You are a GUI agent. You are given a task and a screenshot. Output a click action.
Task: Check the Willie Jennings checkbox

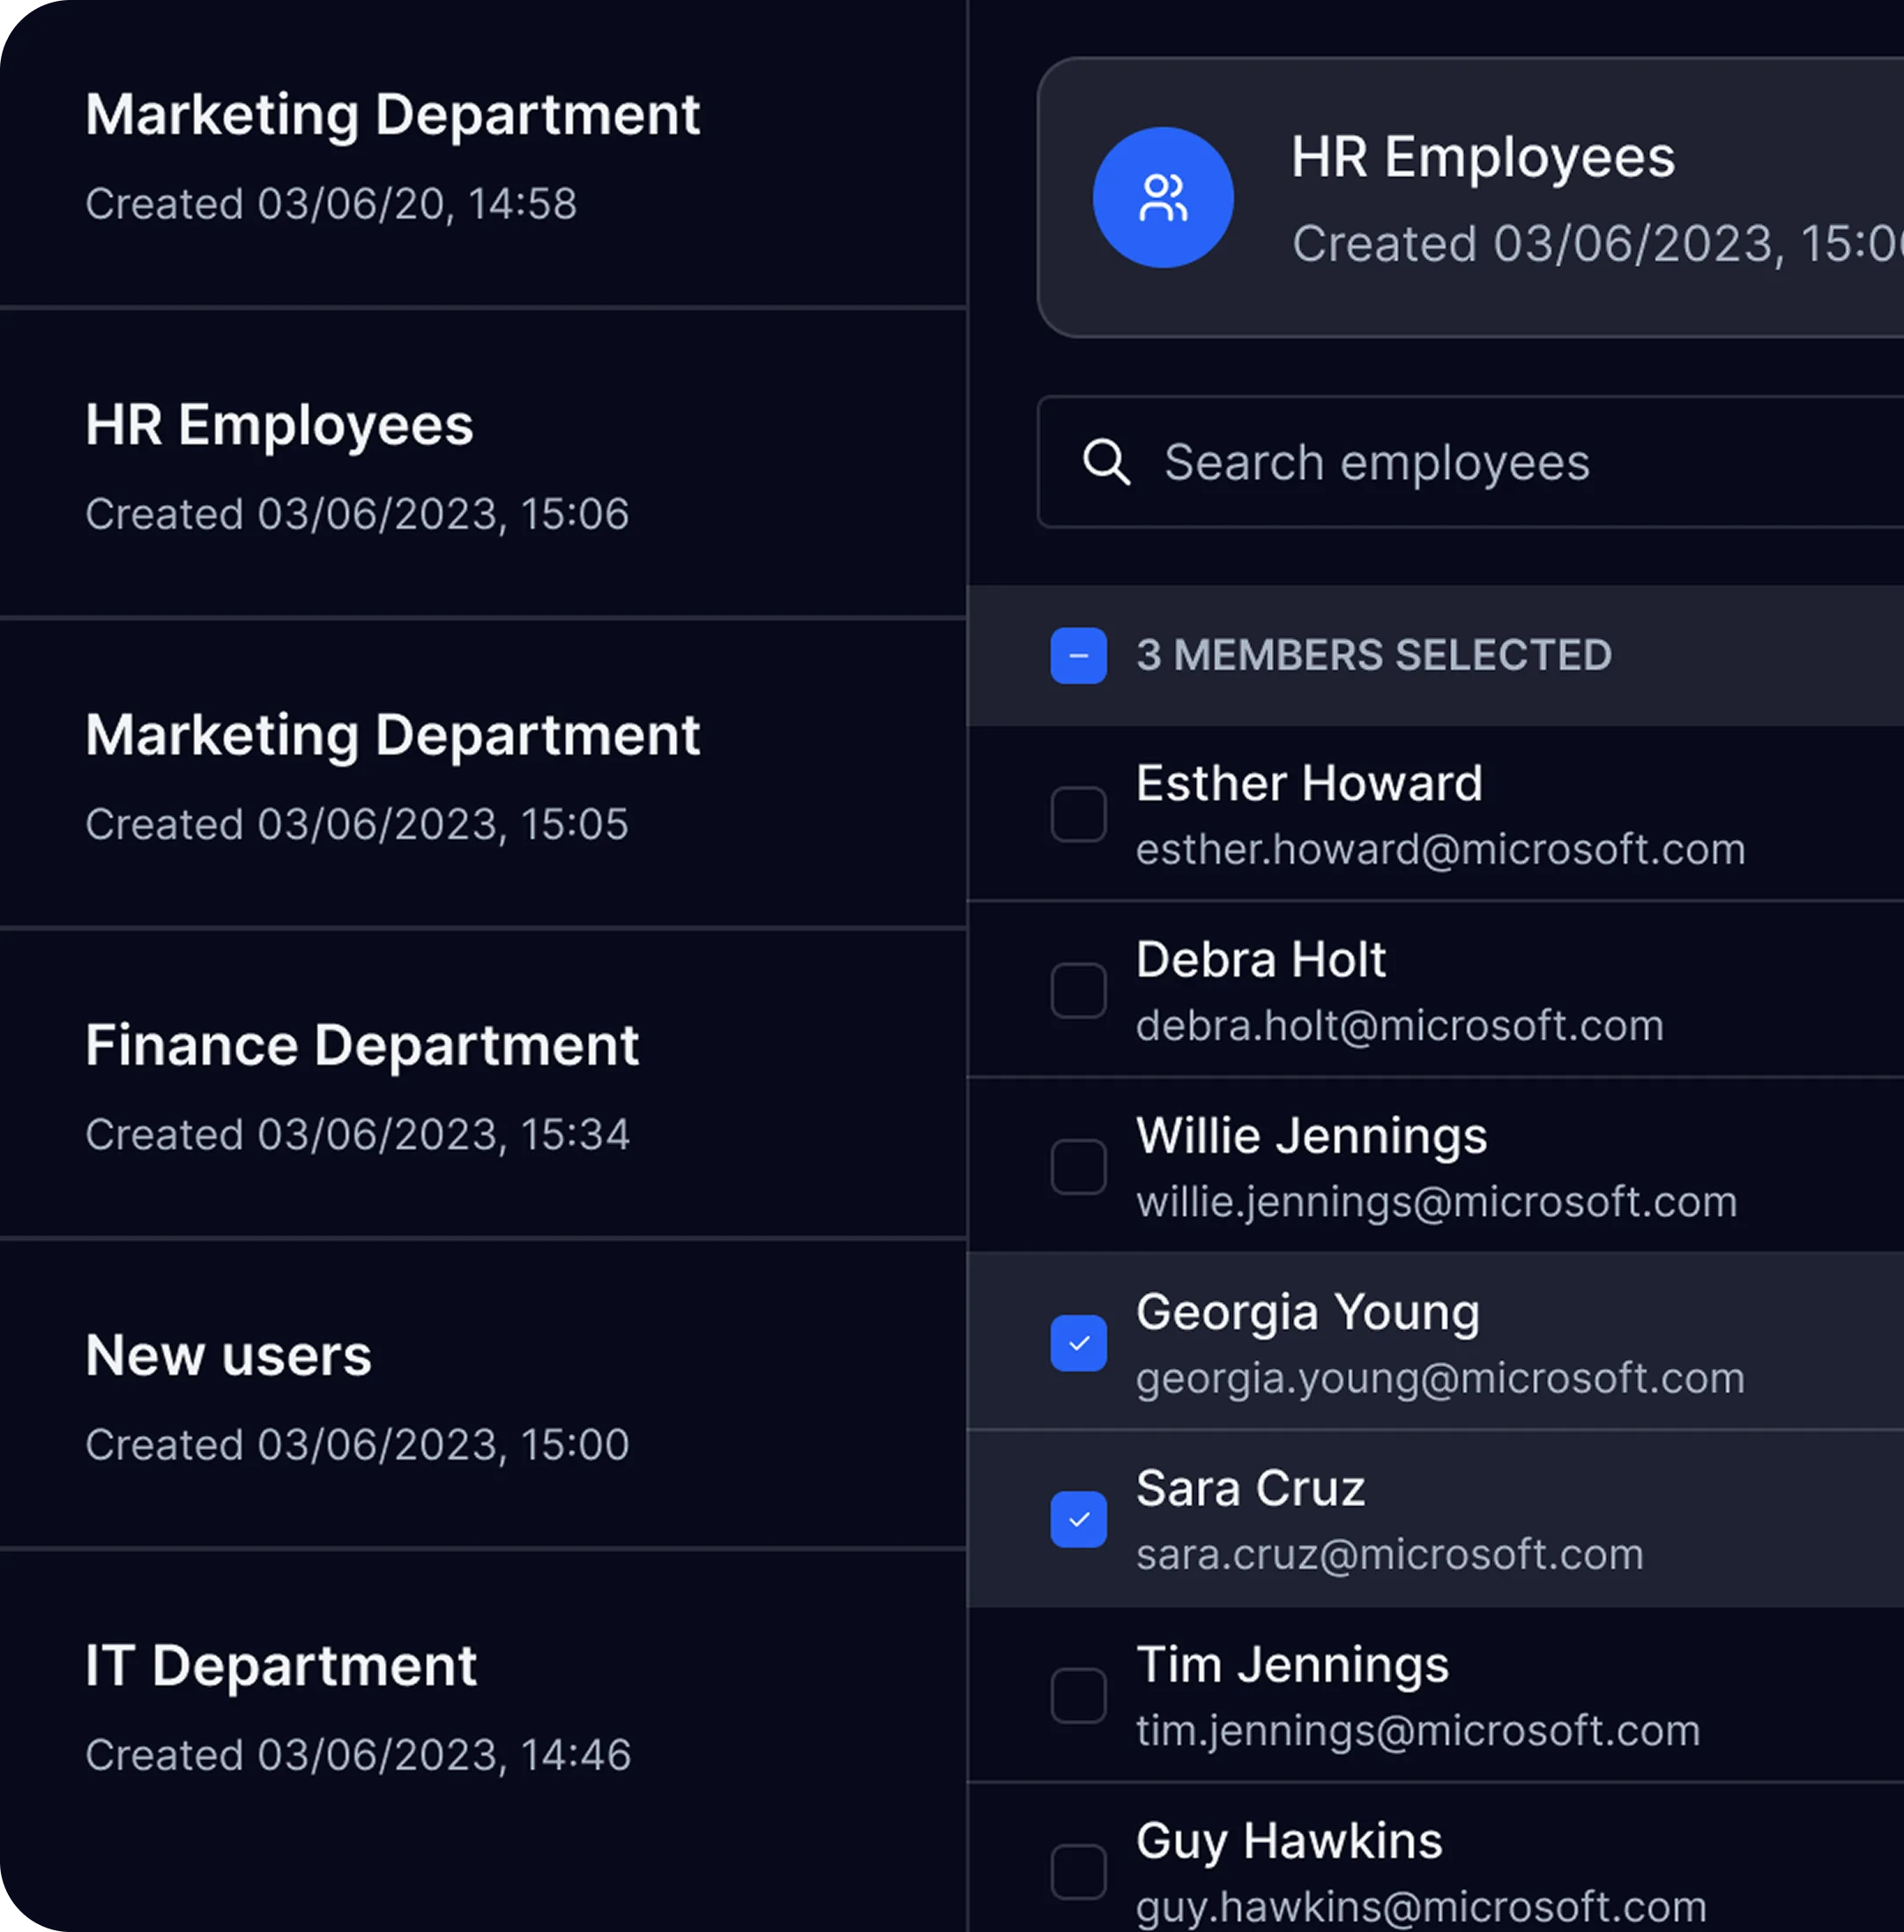(1078, 1166)
